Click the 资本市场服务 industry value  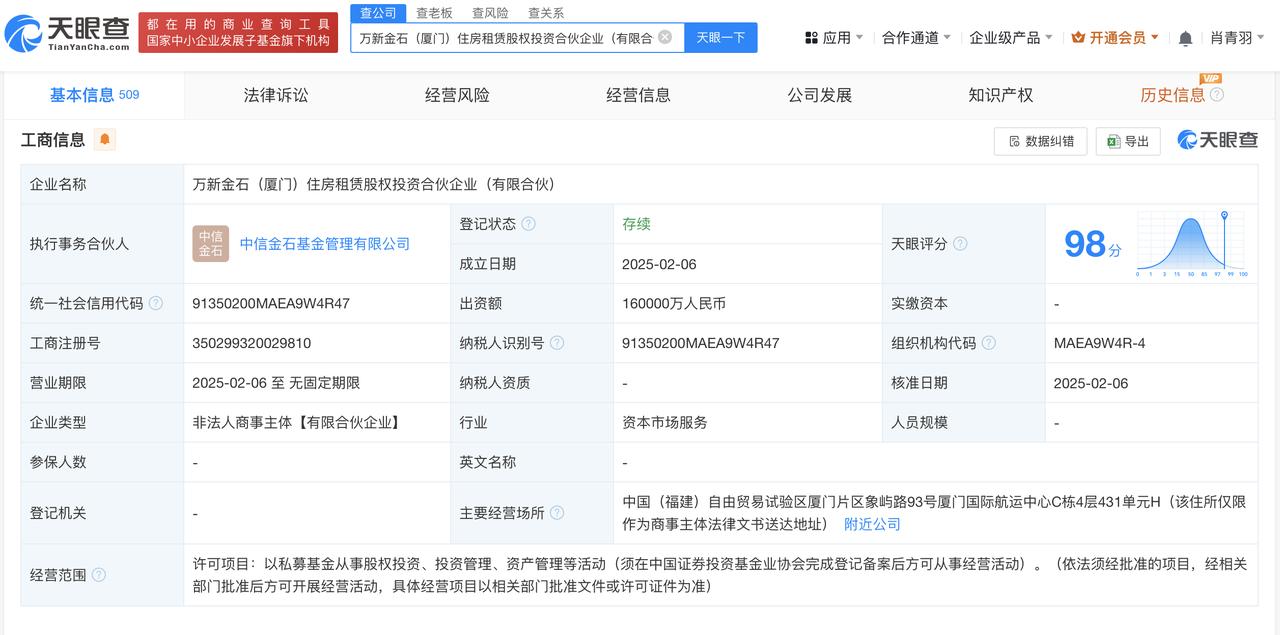[664, 423]
